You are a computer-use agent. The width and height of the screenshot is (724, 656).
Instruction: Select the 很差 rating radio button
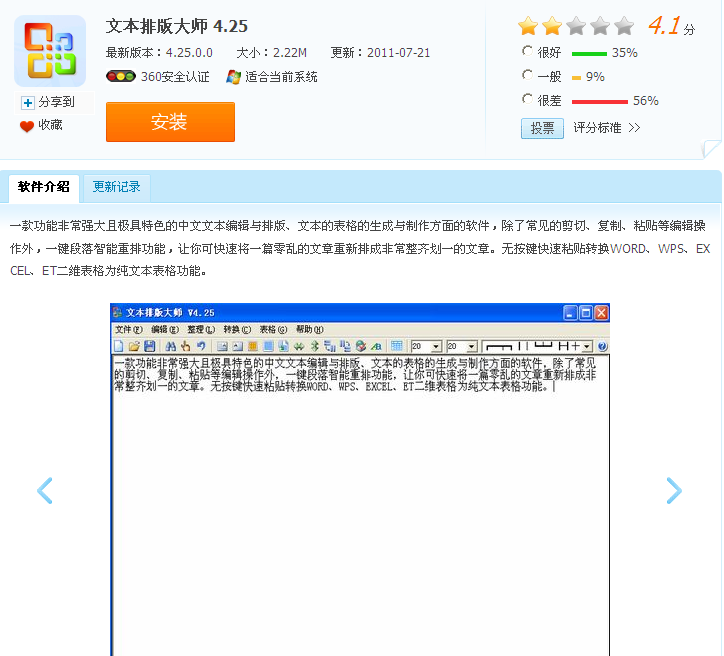pos(528,99)
